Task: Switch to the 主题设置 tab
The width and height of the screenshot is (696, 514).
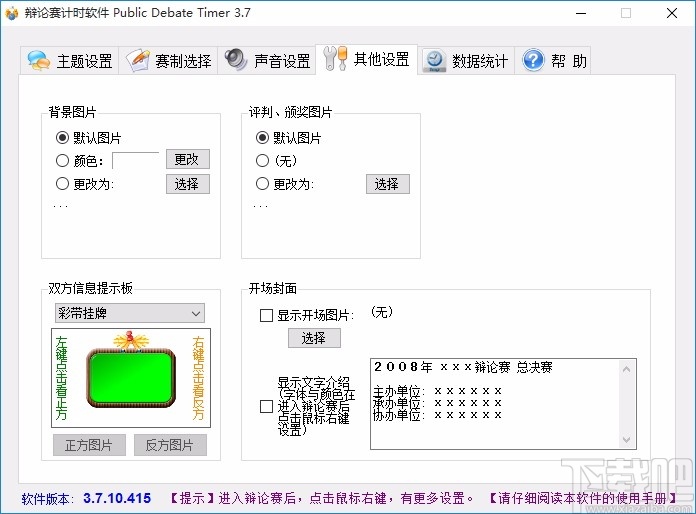Action: pyautogui.click(x=70, y=60)
